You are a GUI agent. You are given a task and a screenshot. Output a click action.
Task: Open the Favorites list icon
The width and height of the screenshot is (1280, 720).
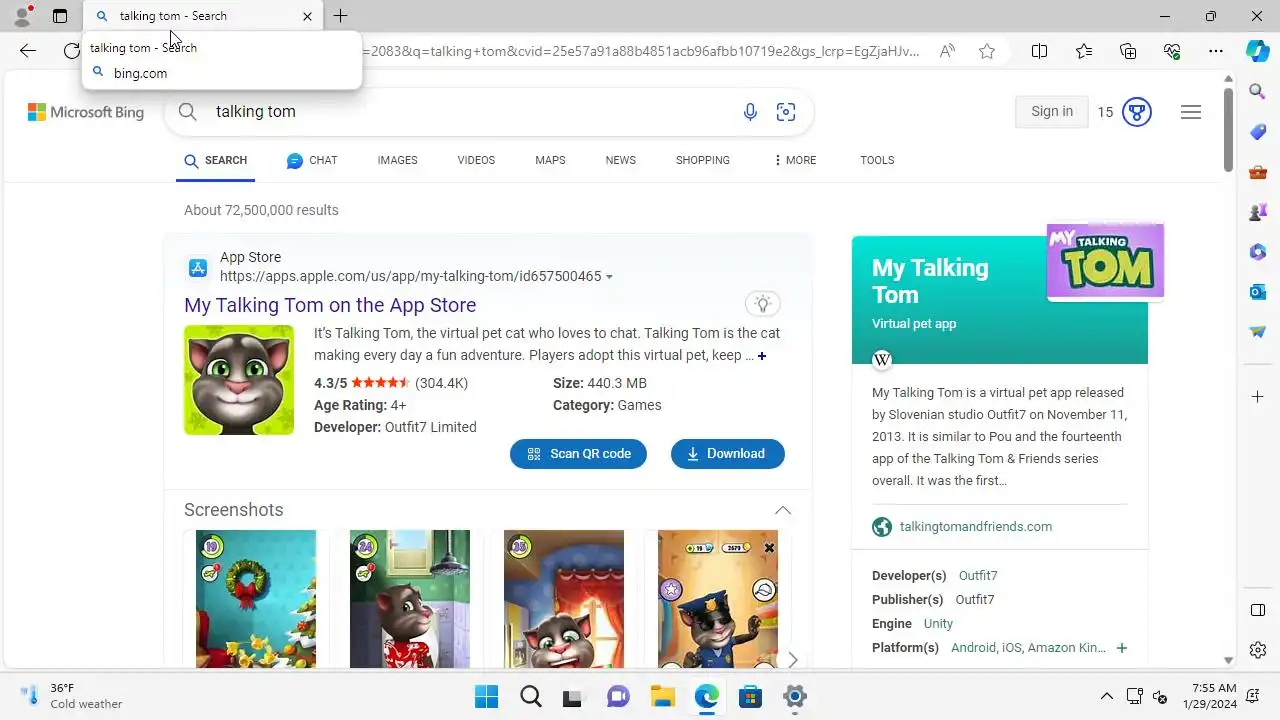(x=1084, y=51)
